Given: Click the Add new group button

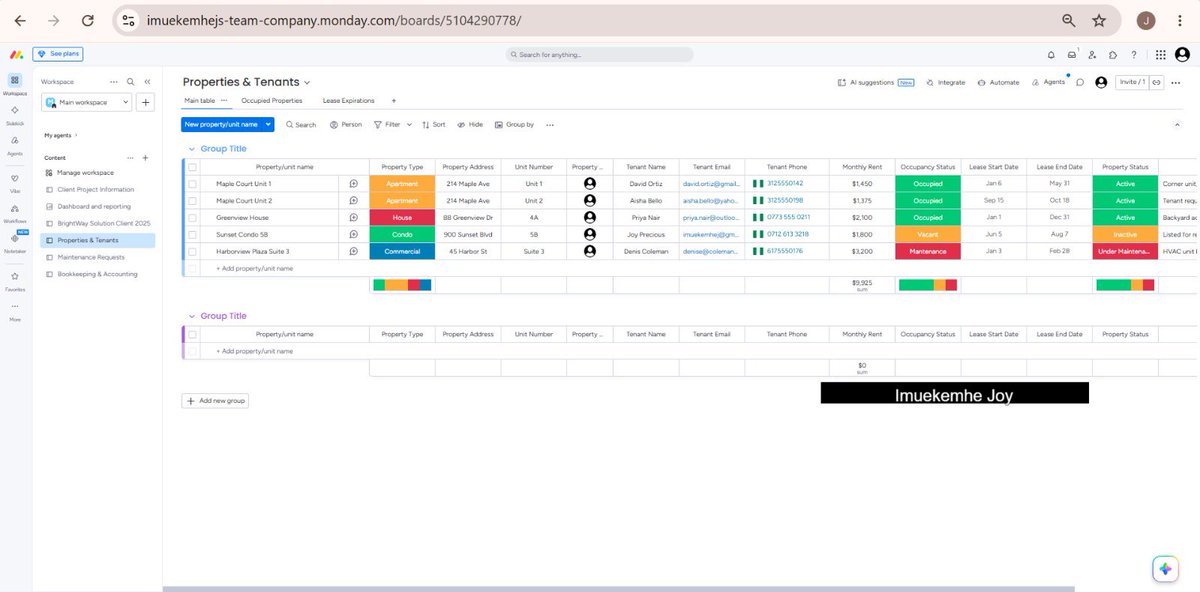Looking at the screenshot, I should point(215,400).
